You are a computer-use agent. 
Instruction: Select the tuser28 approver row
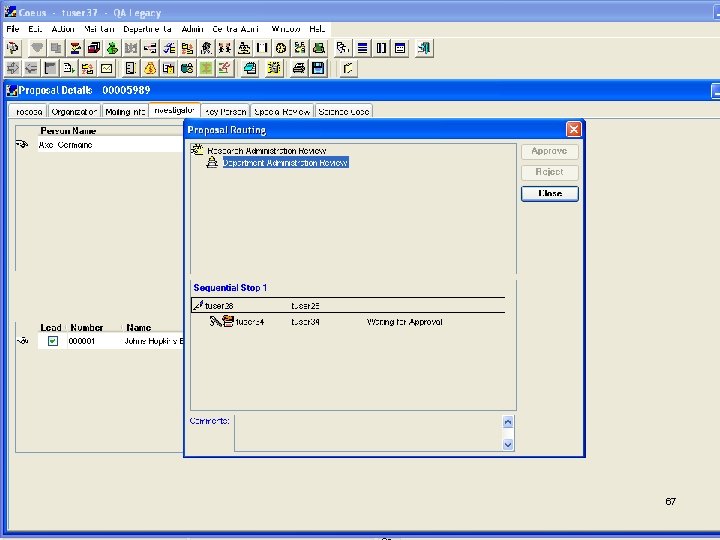348,305
